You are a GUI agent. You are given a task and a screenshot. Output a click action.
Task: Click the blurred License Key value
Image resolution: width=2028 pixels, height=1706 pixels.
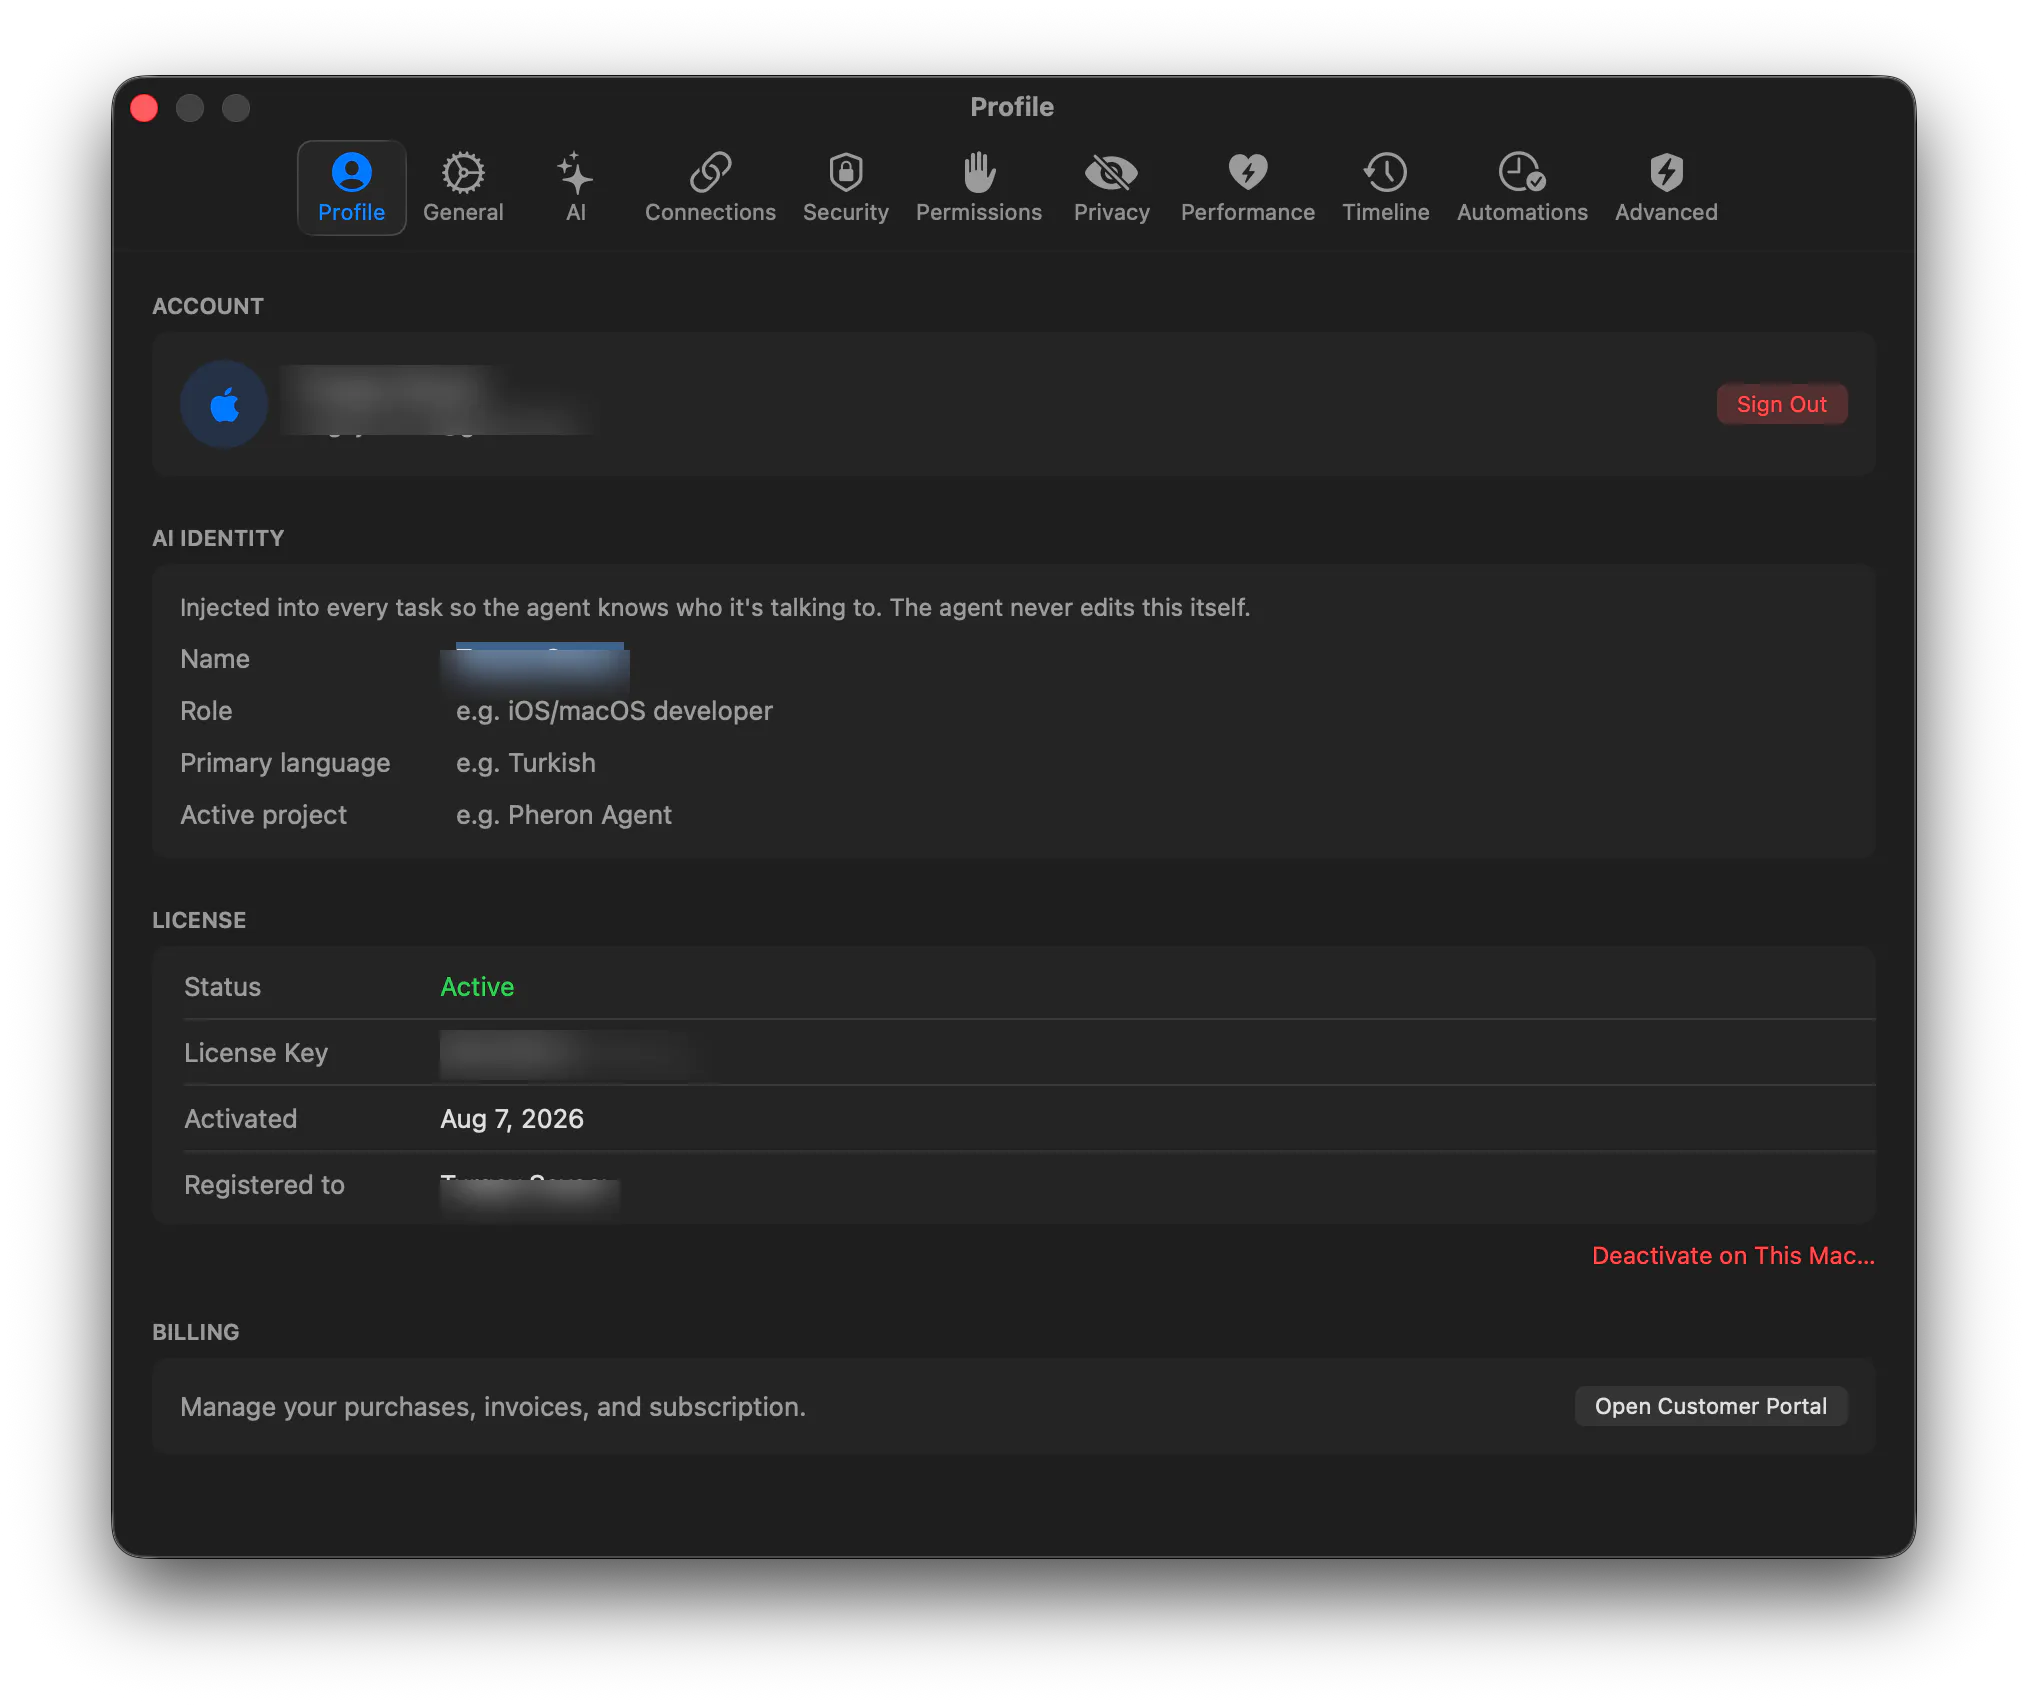coord(567,1054)
